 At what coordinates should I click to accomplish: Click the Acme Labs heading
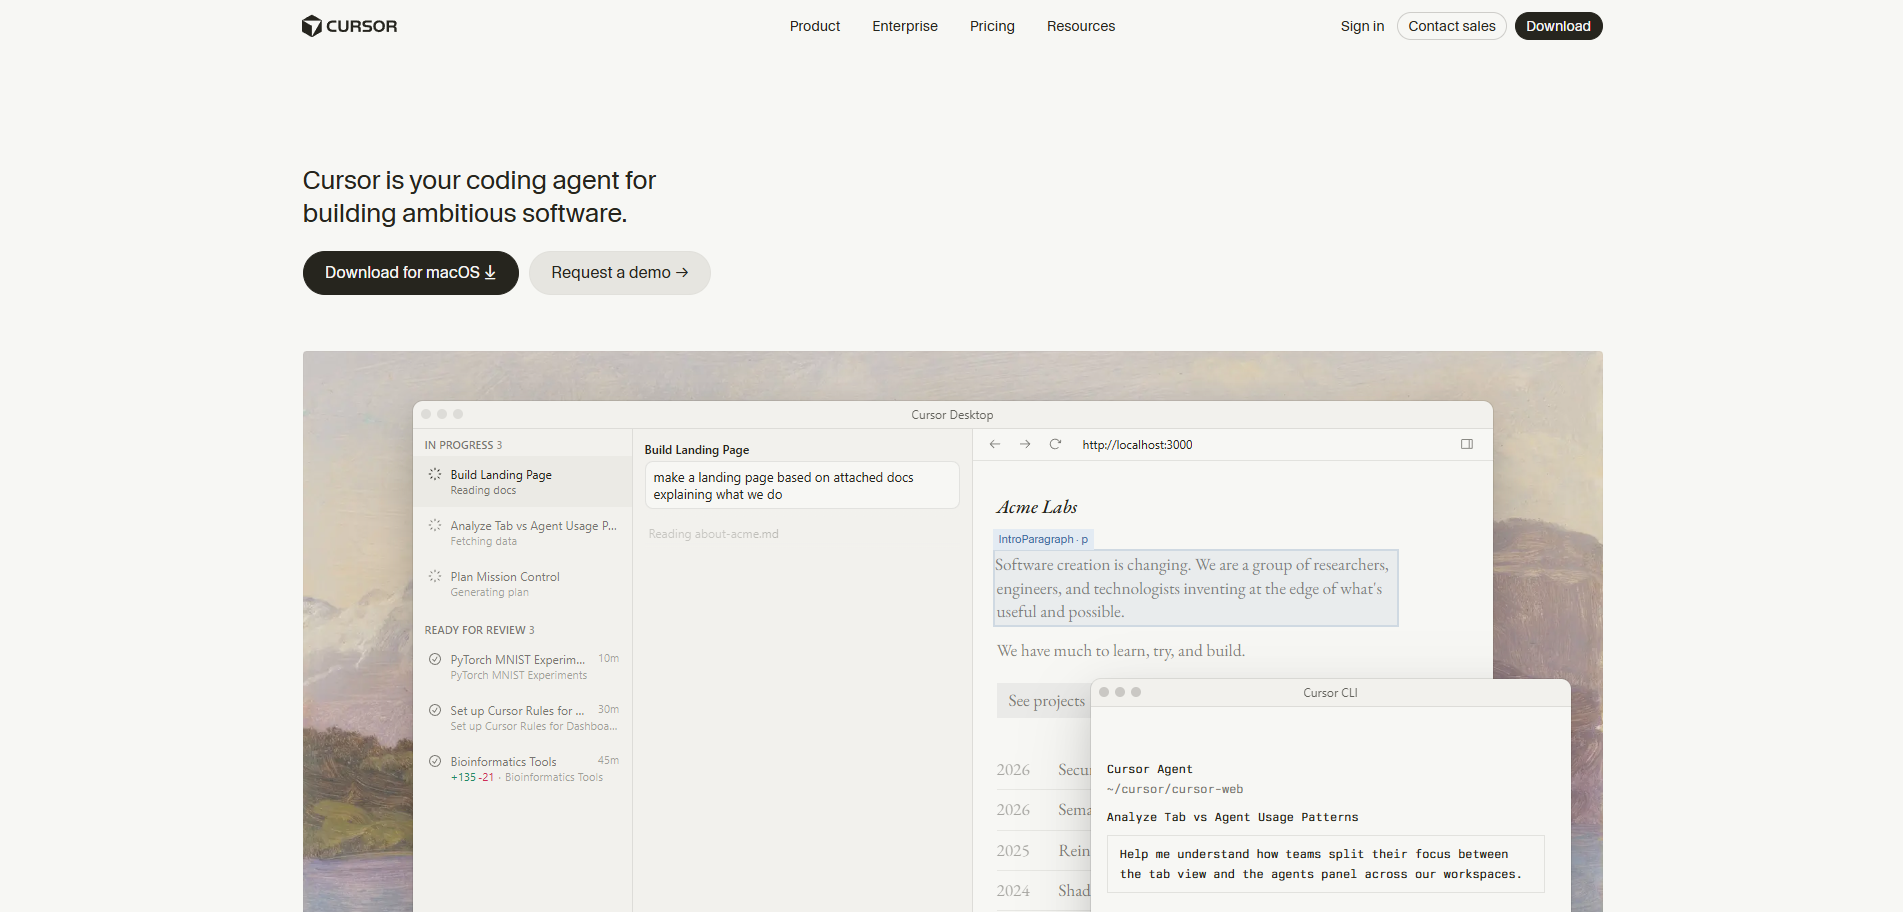[1036, 507]
